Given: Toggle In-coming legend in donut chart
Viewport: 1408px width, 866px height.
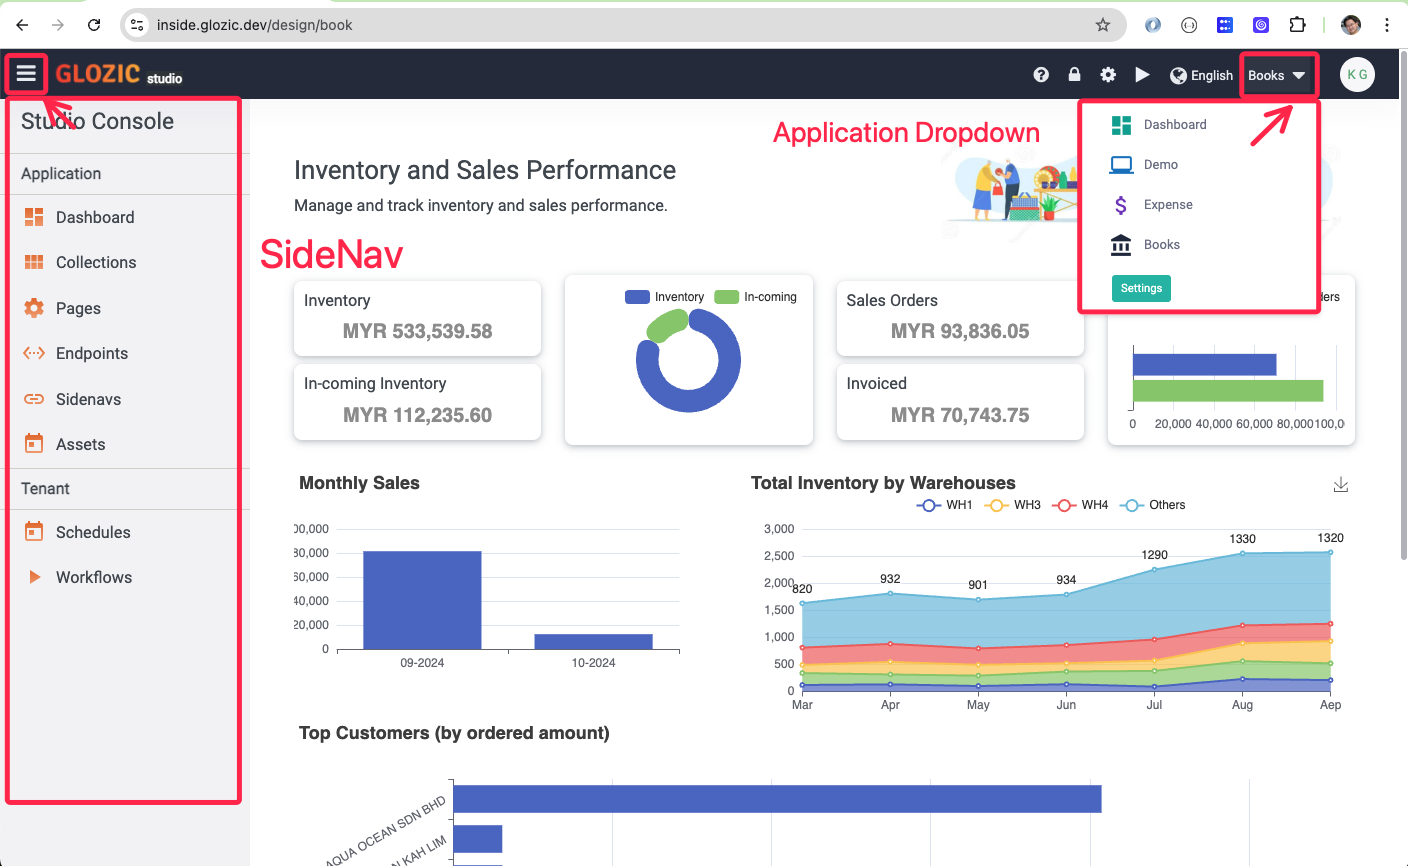Looking at the screenshot, I should point(755,297).
